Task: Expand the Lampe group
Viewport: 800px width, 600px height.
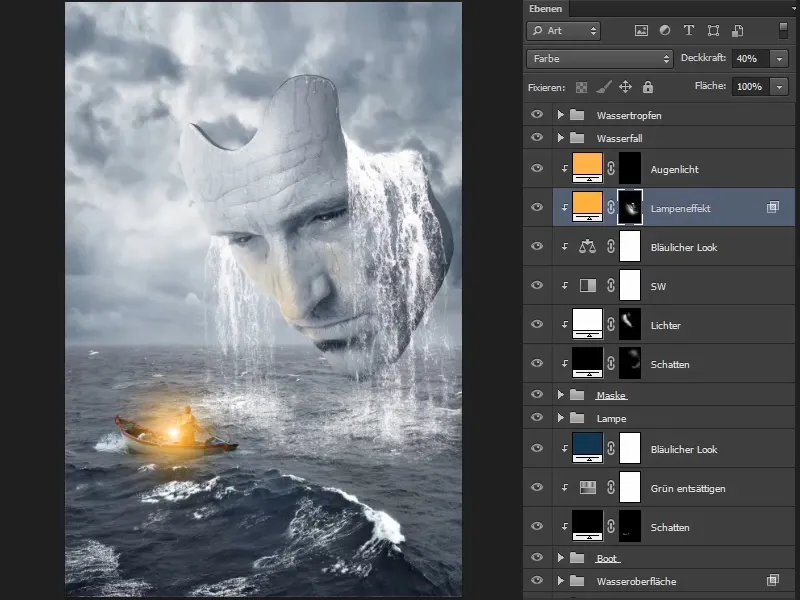Action: pos(560,418)
